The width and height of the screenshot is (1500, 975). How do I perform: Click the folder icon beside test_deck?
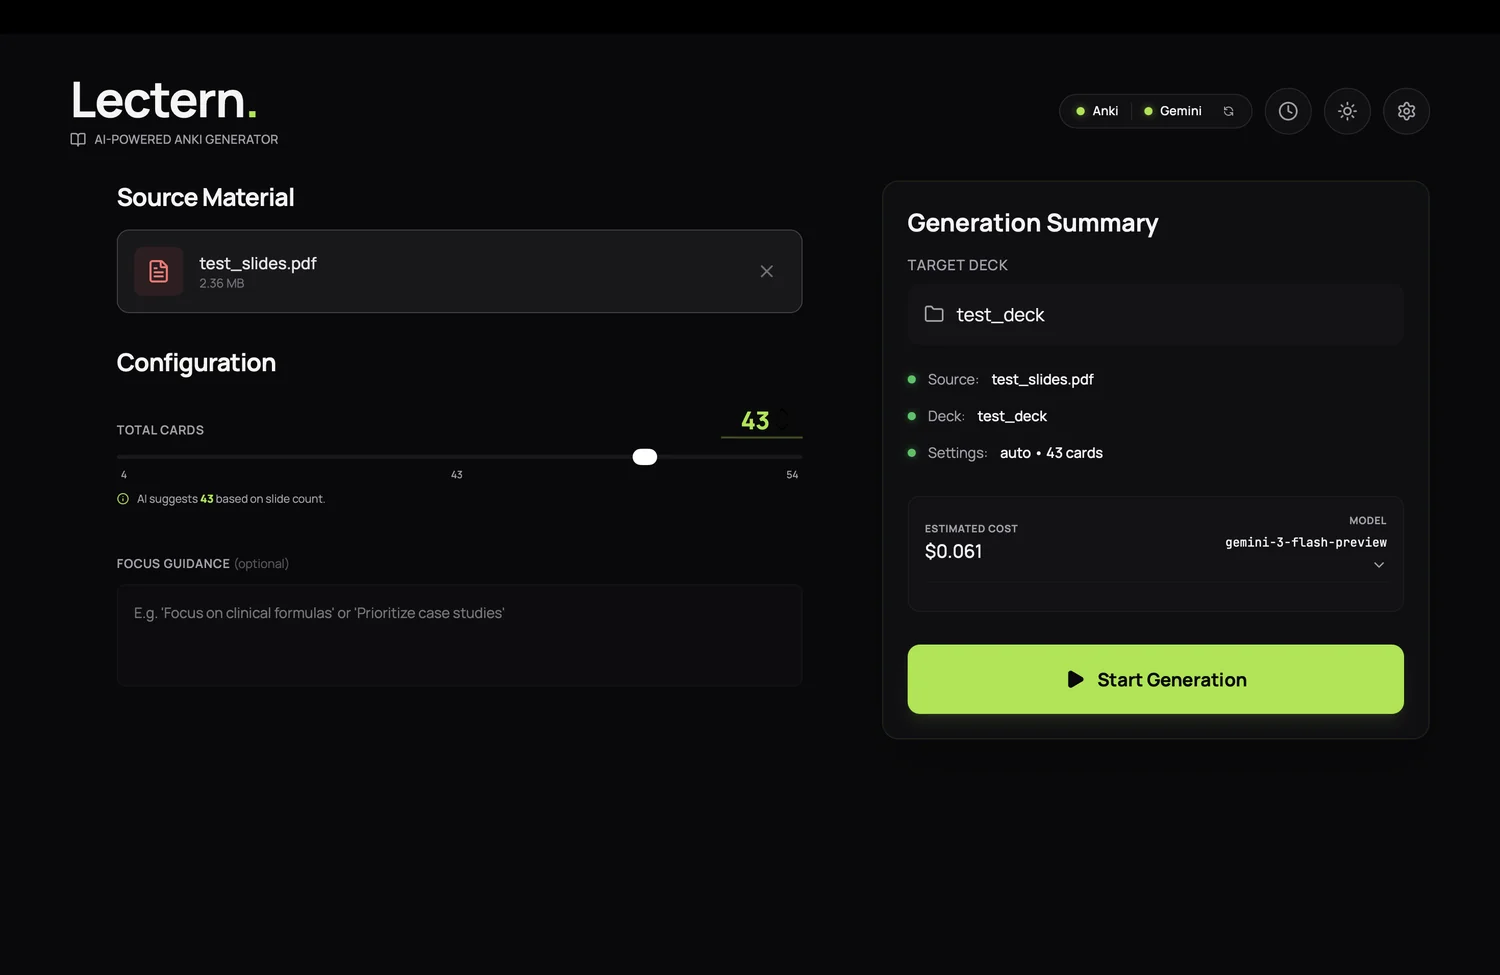[x=933, y=313]
